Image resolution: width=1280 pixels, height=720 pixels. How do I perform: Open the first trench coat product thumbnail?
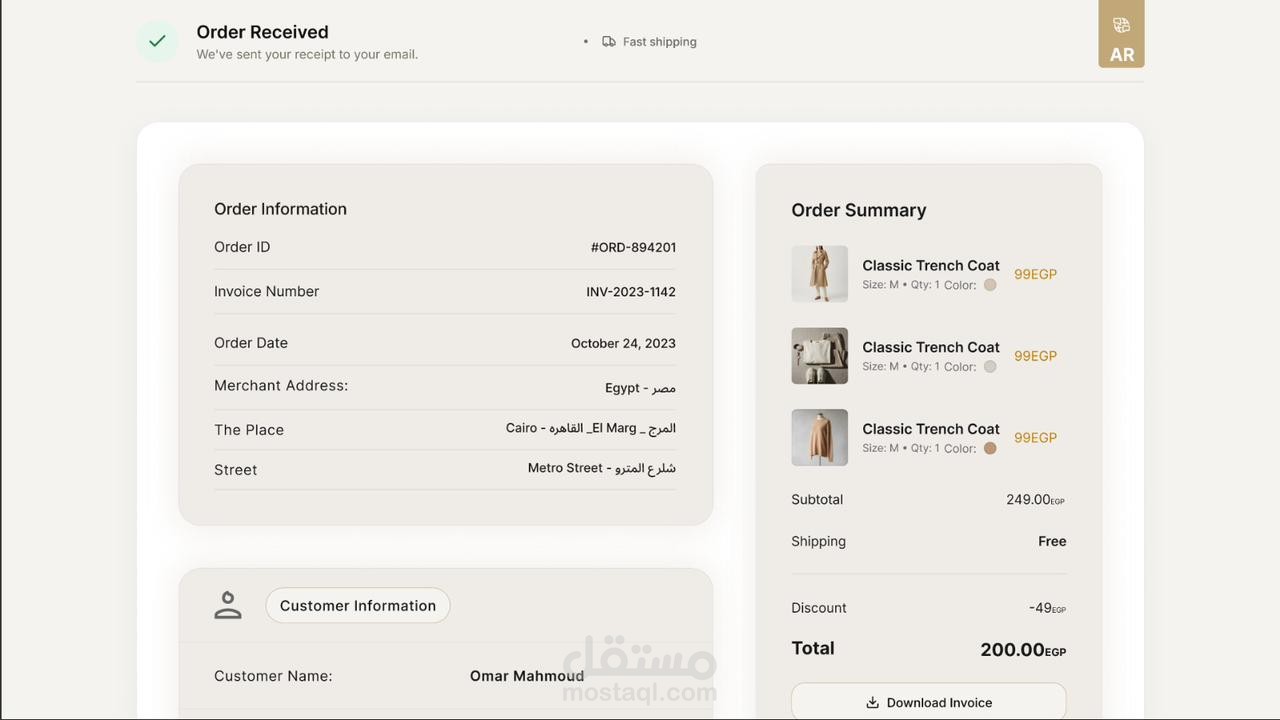point(819,274)
